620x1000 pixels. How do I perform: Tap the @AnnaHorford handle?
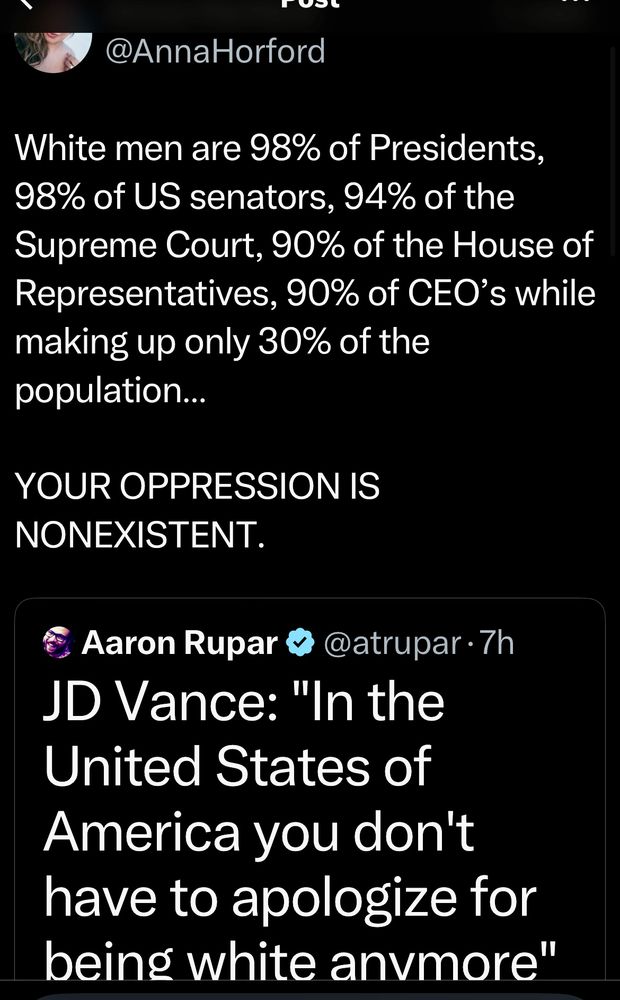[x=215, y=51]
